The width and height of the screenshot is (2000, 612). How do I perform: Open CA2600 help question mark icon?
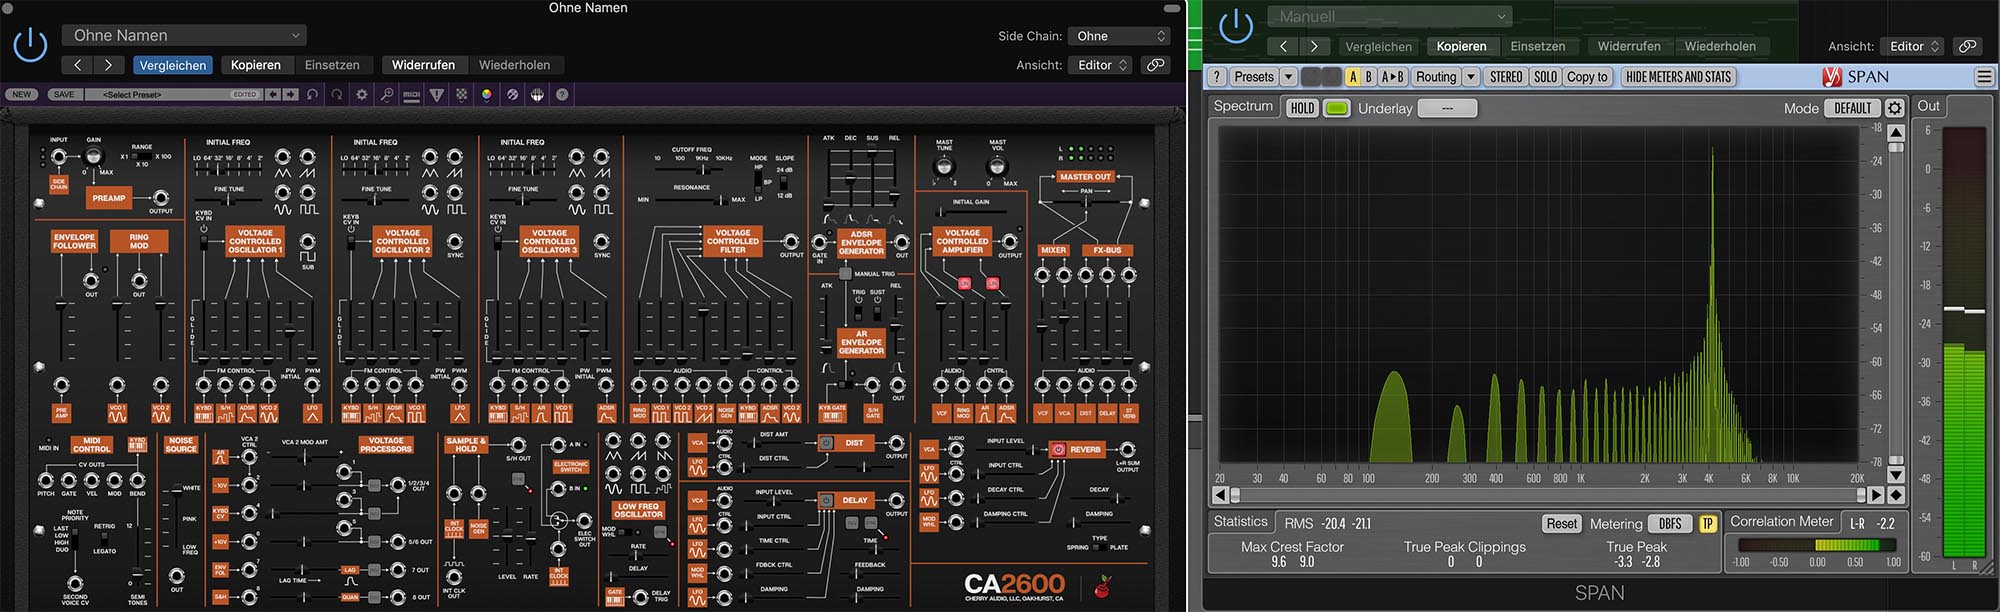click(562, 94)
